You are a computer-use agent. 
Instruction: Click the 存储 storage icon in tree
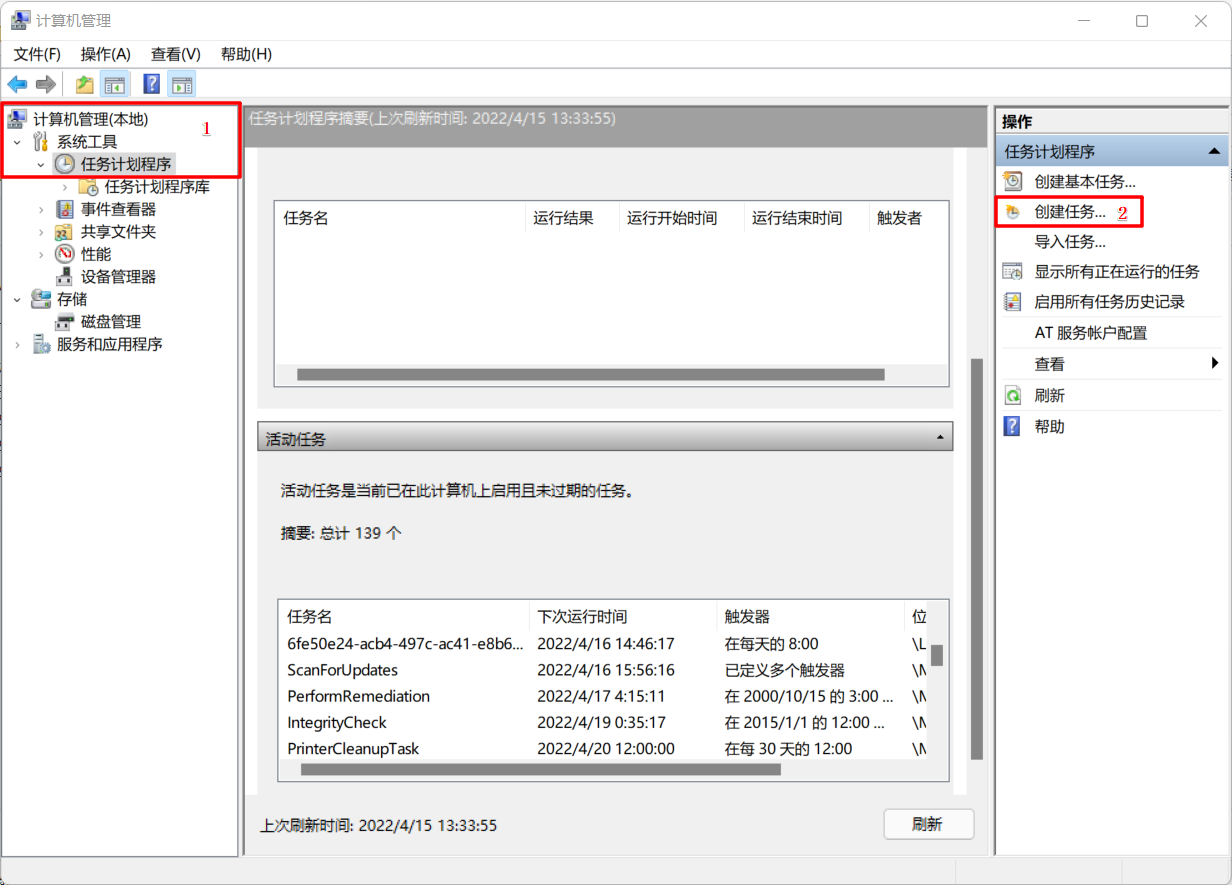pos(41,299)
